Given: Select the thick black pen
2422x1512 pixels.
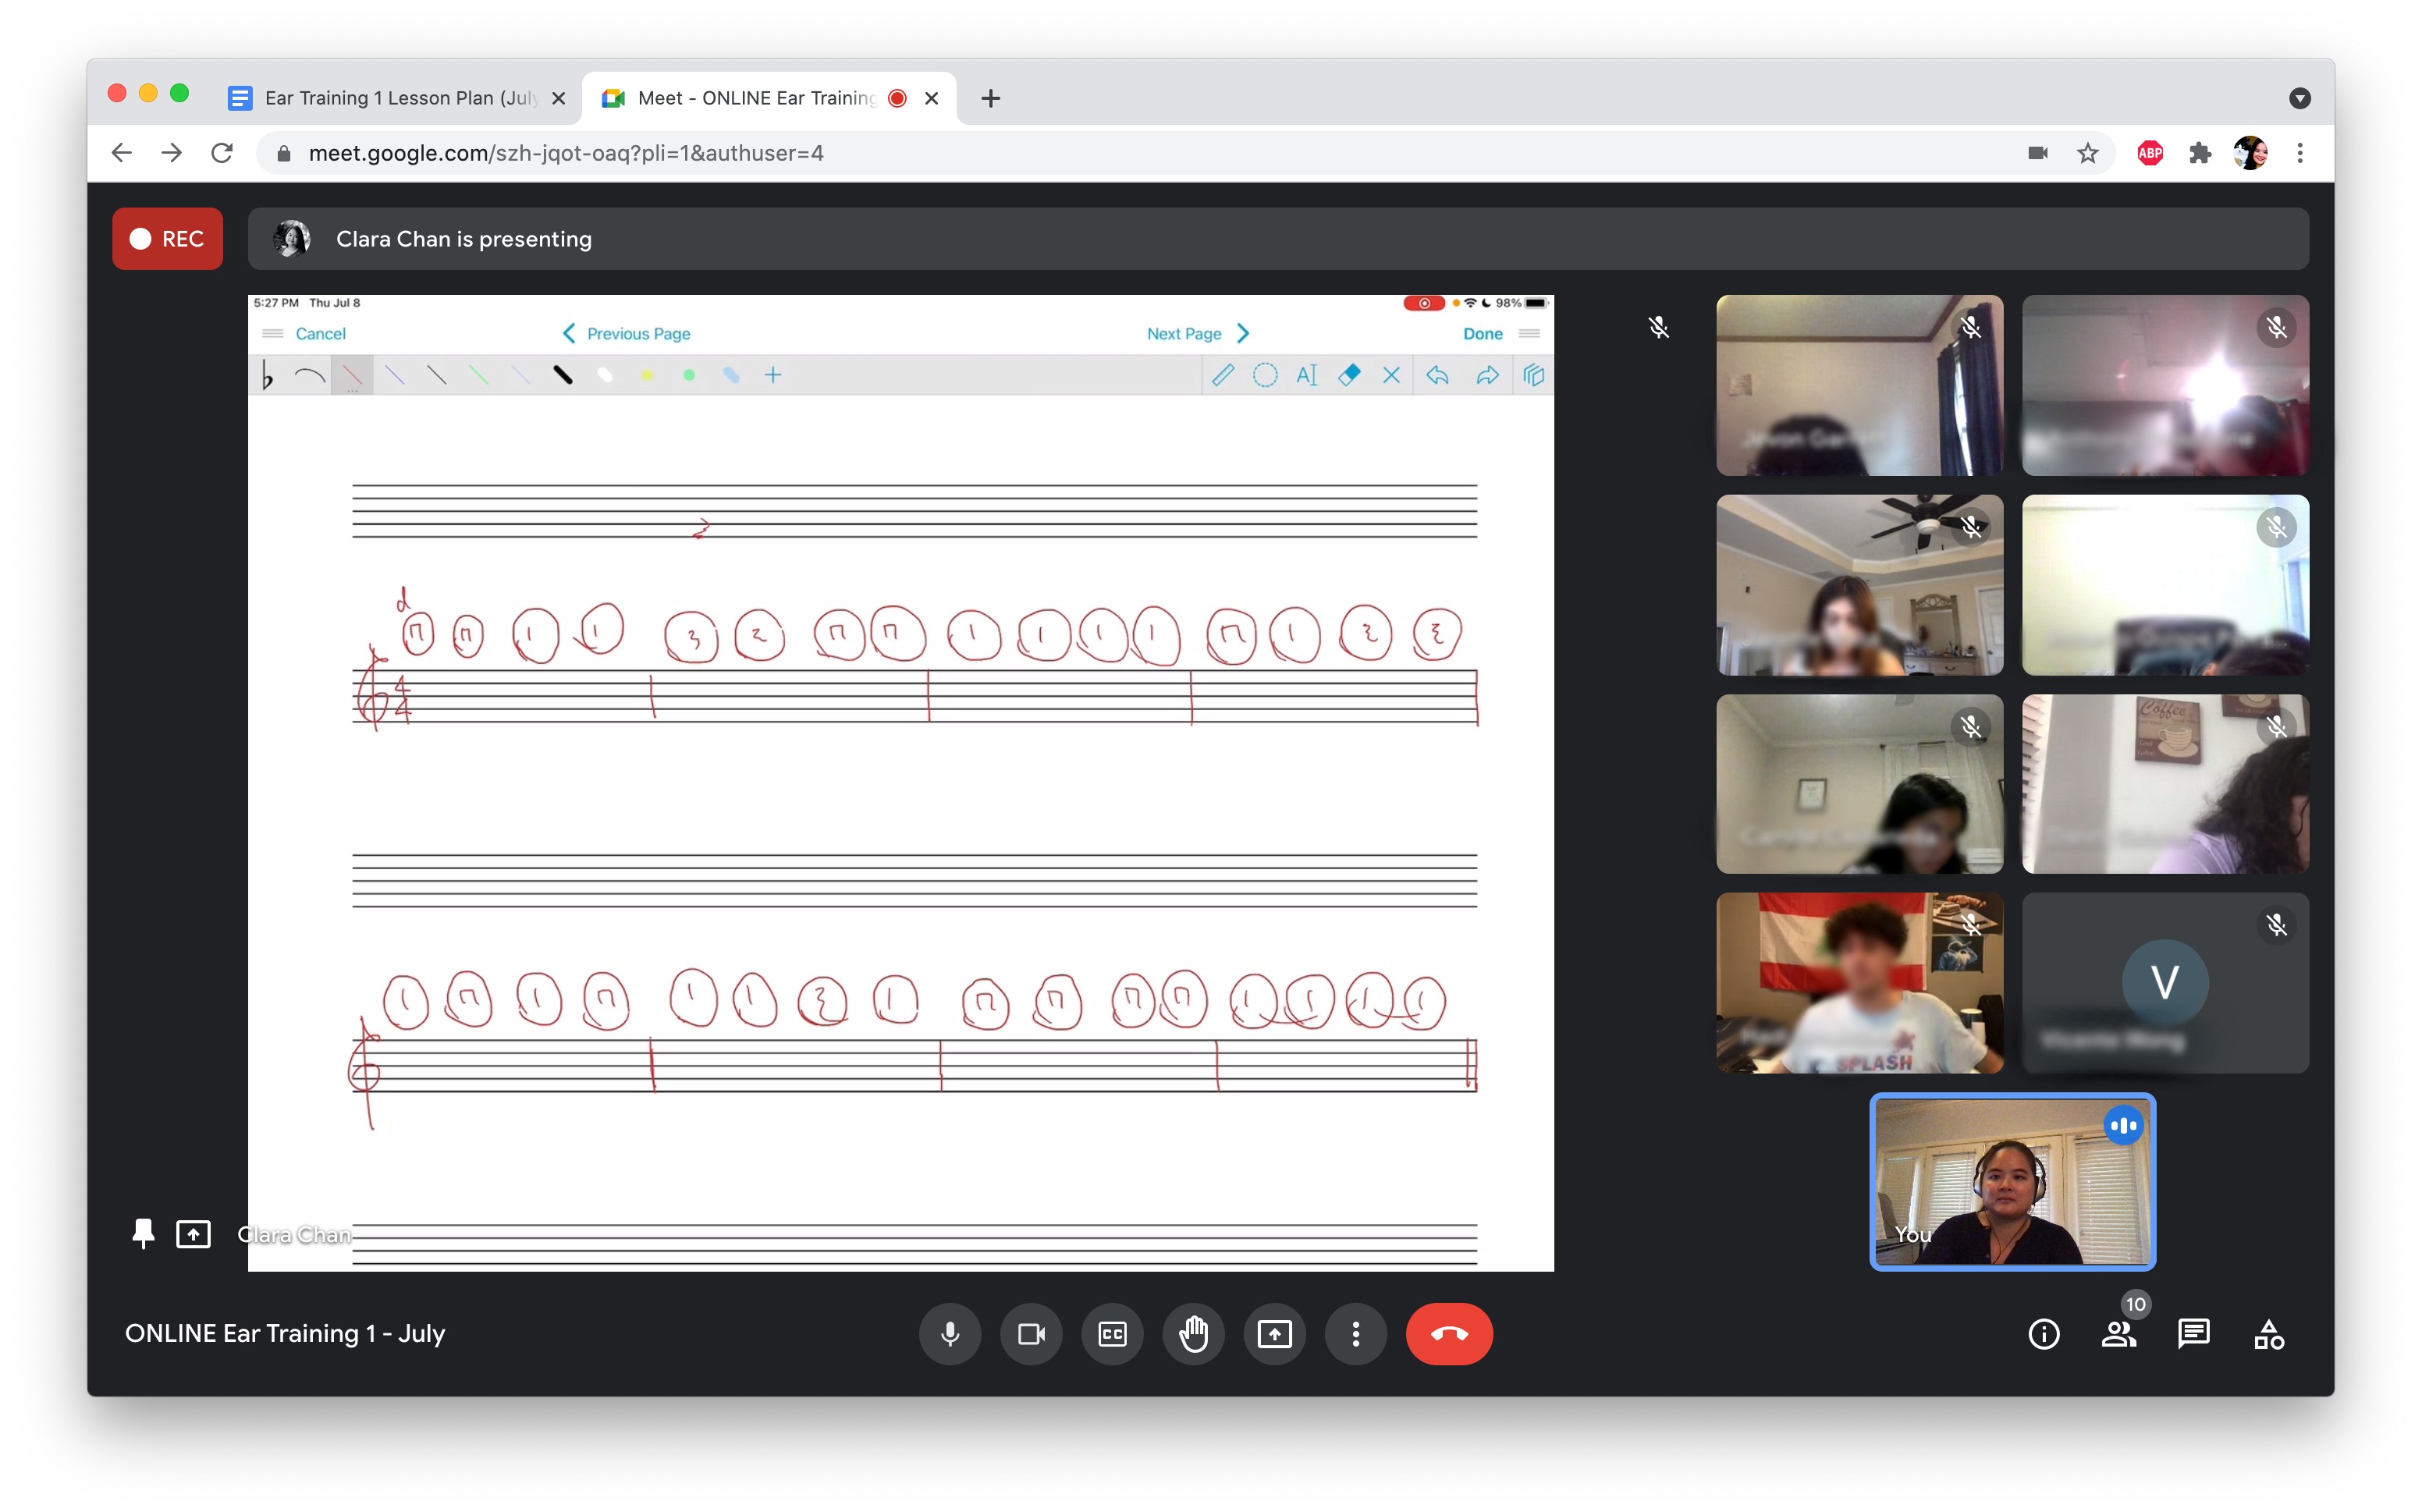Looking at the screenshot, I should tap(563, 375).
